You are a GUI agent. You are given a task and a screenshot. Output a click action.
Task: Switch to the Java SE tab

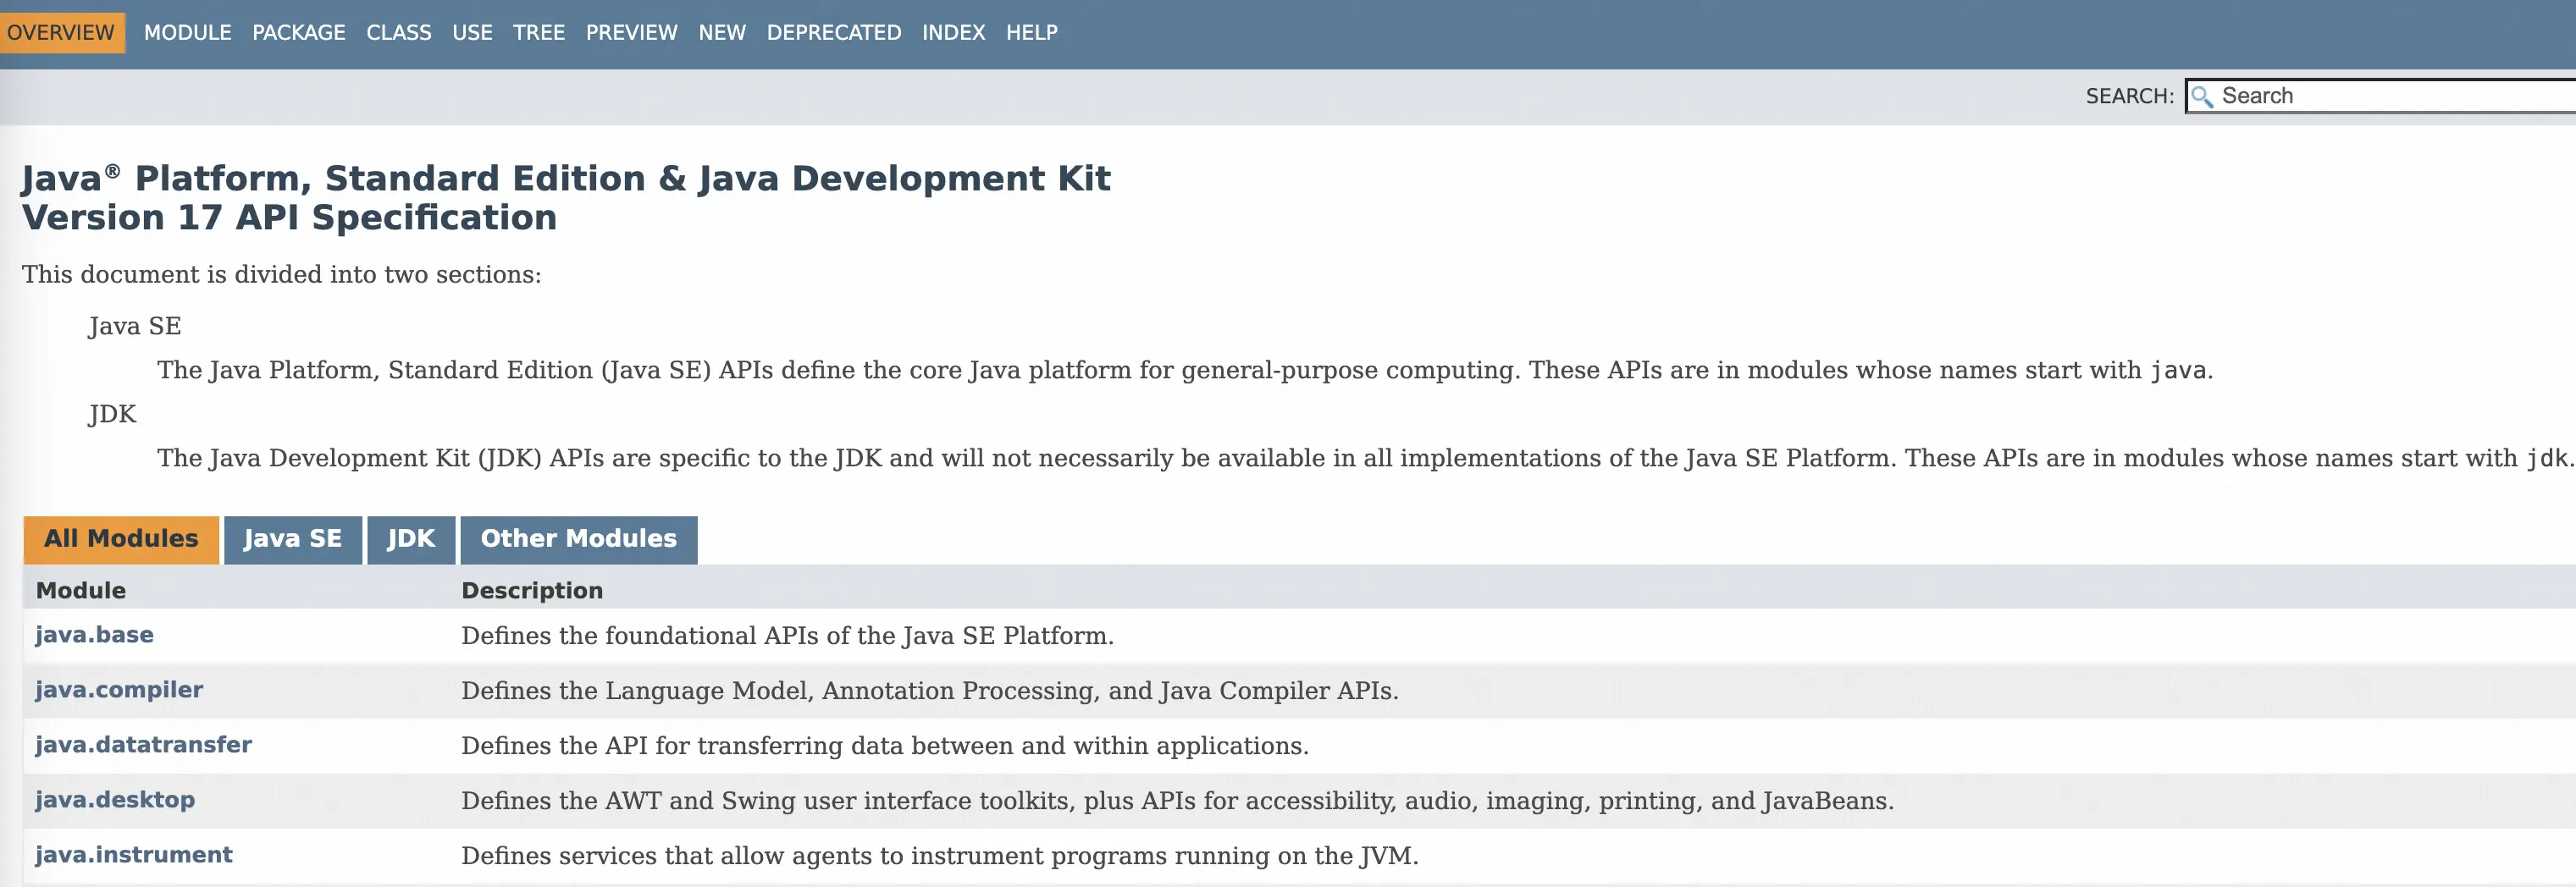pos(292,539)
